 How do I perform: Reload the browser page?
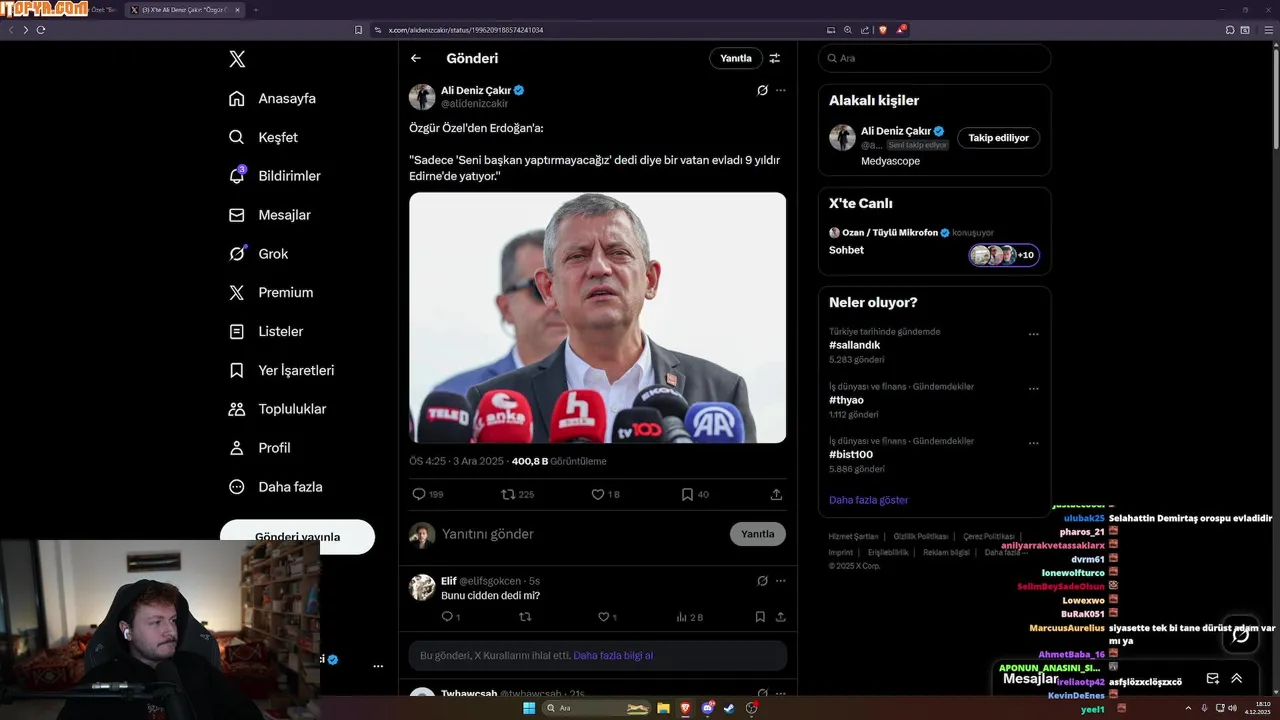pos(41,30)
